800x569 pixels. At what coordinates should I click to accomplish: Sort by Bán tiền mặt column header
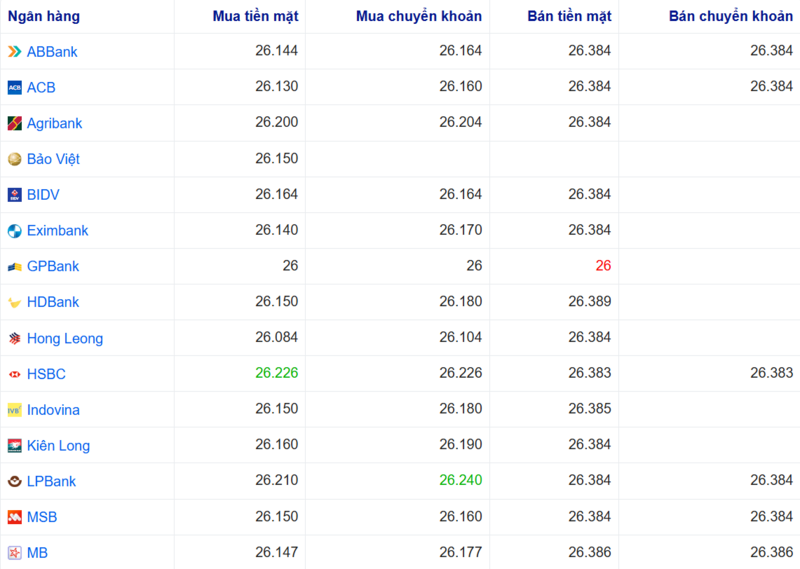(x=569, y=17)
